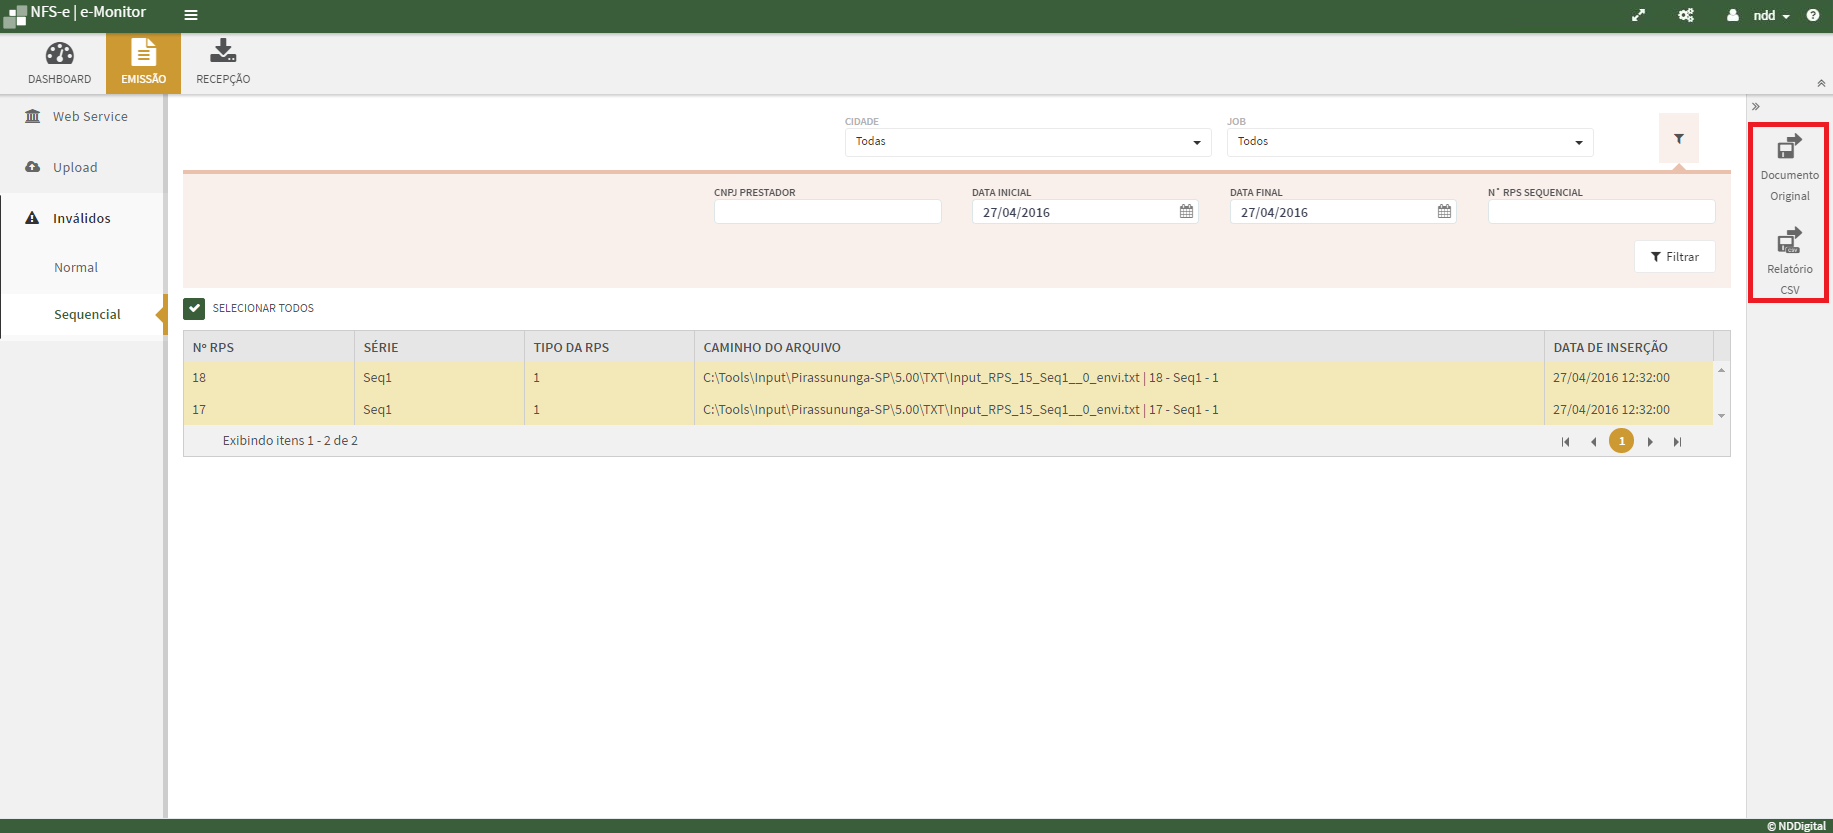Click the Relatório CSV icon
The image size is (1833, 833).
coord(1789,242)
